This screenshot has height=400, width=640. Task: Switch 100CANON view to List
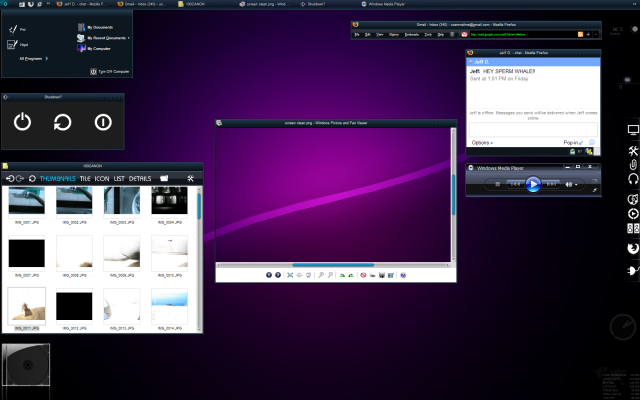point(119,178)
